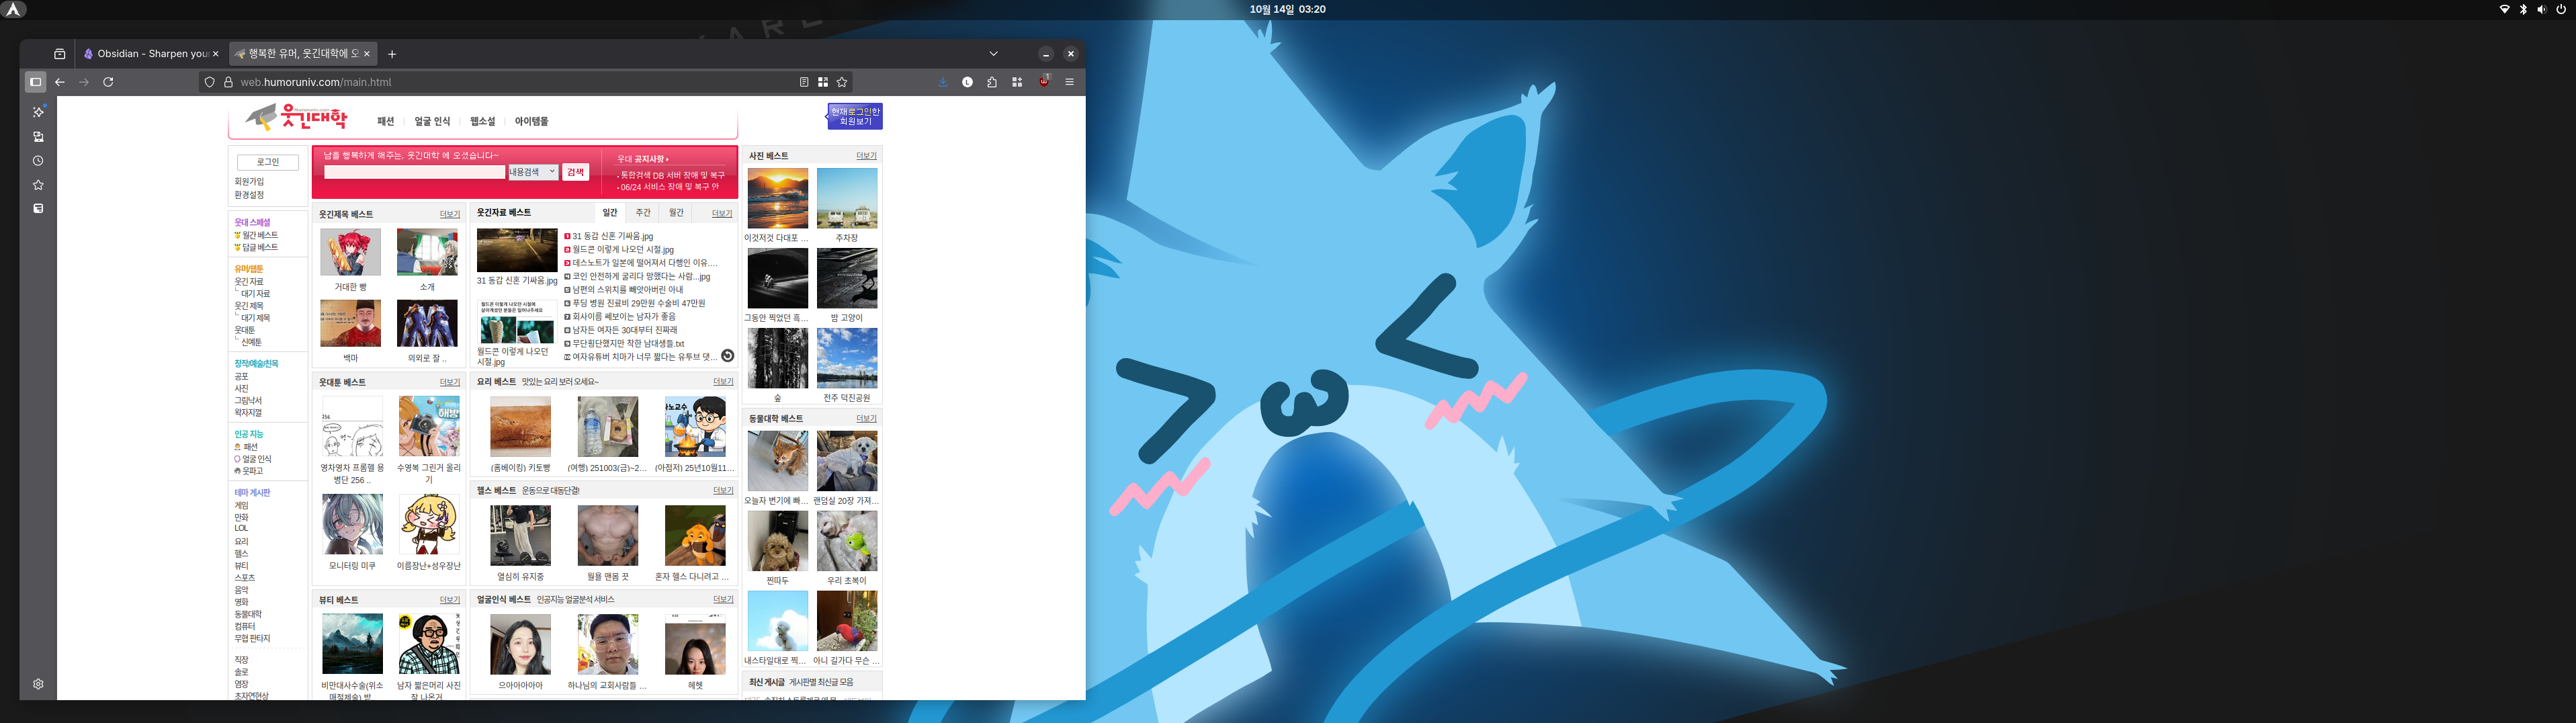Click the site search text field
Image resolution: width=2576 pixels, height=723 pixels.
point(414,172)
